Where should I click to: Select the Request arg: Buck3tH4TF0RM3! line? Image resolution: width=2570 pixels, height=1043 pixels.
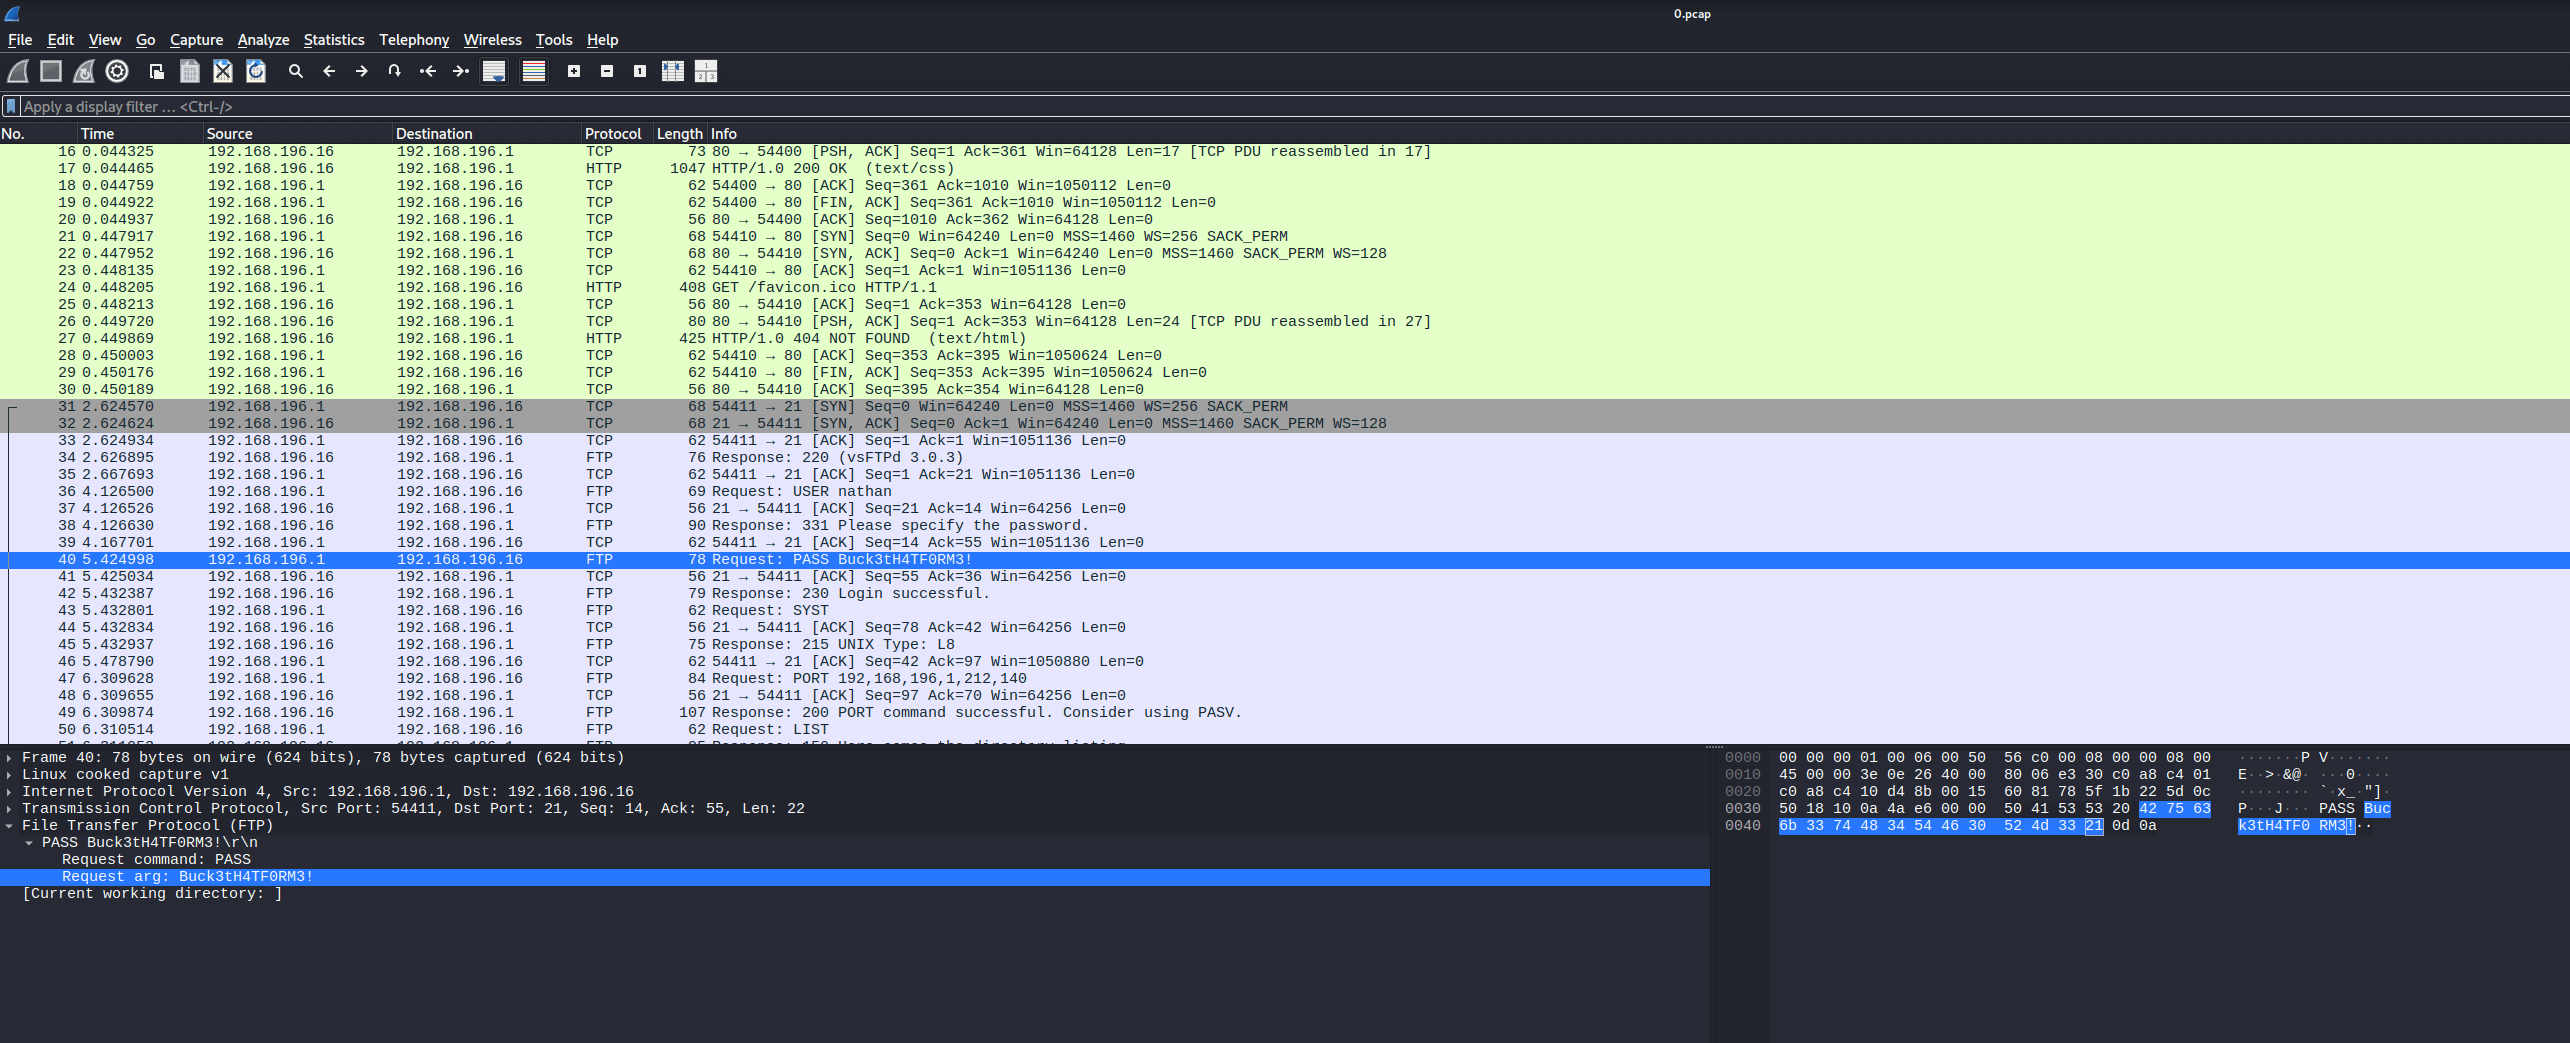click(x=855, y=877)
